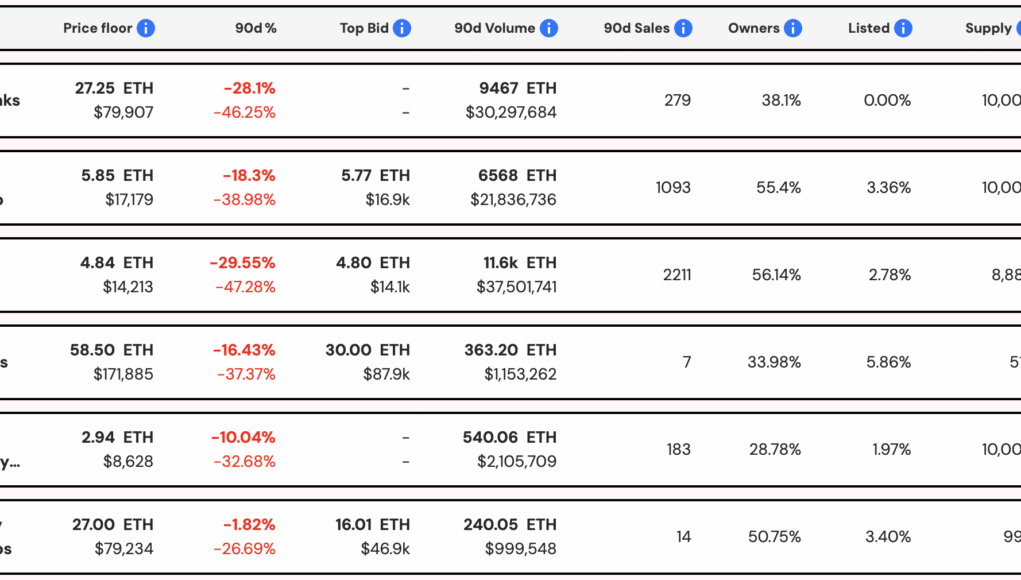Click the Listed column info icon
Viewport: 1021px width, 580px height.
click(x=903, y=28)
